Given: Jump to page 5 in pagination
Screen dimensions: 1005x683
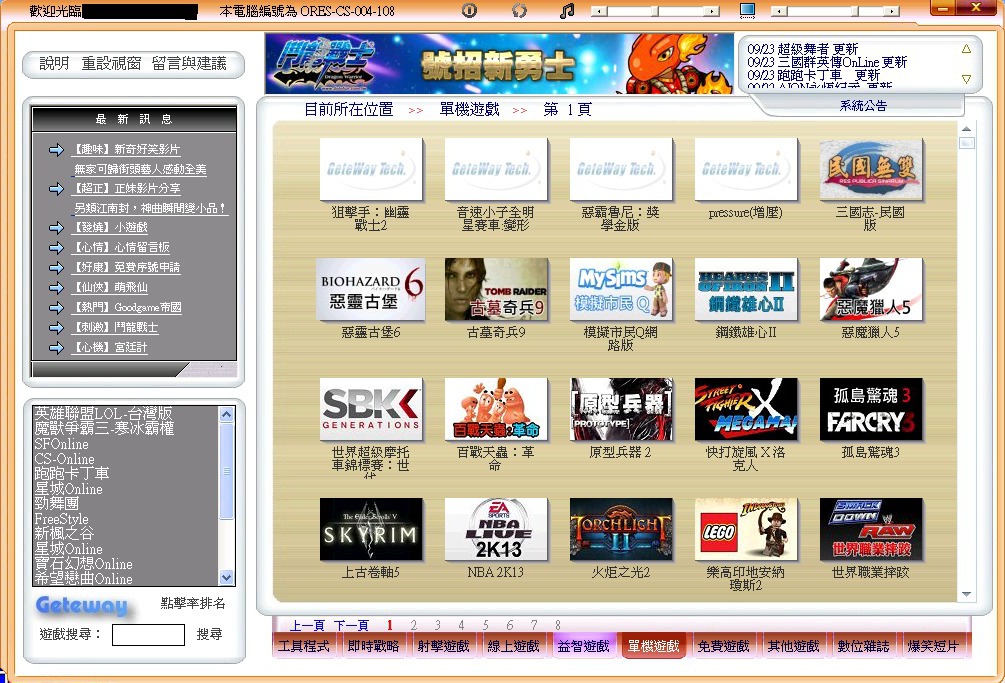Looking at the screenshot, I should pyautogui.click(x=485, y=625).
